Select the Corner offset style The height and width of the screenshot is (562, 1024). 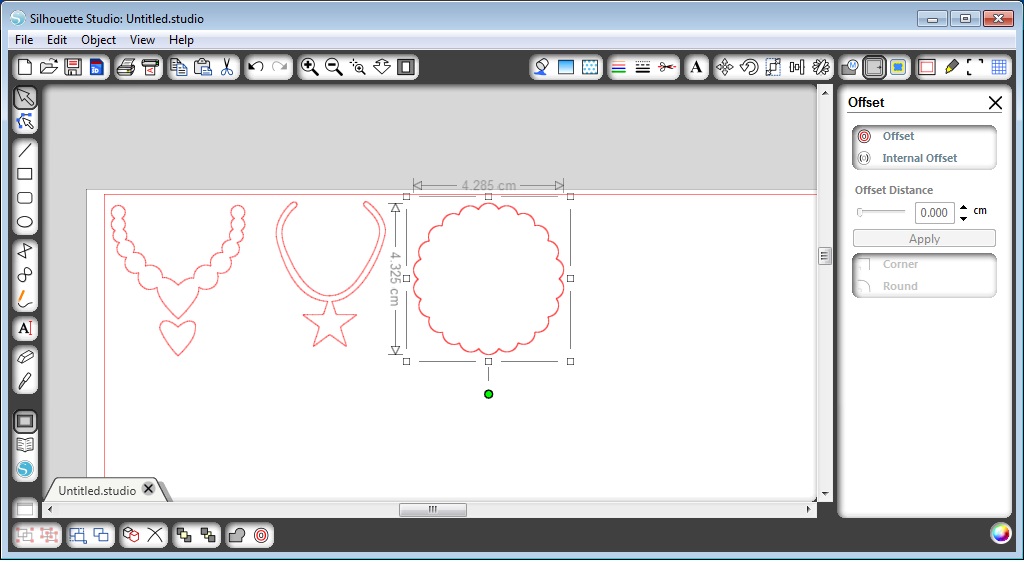pos(900,264)
